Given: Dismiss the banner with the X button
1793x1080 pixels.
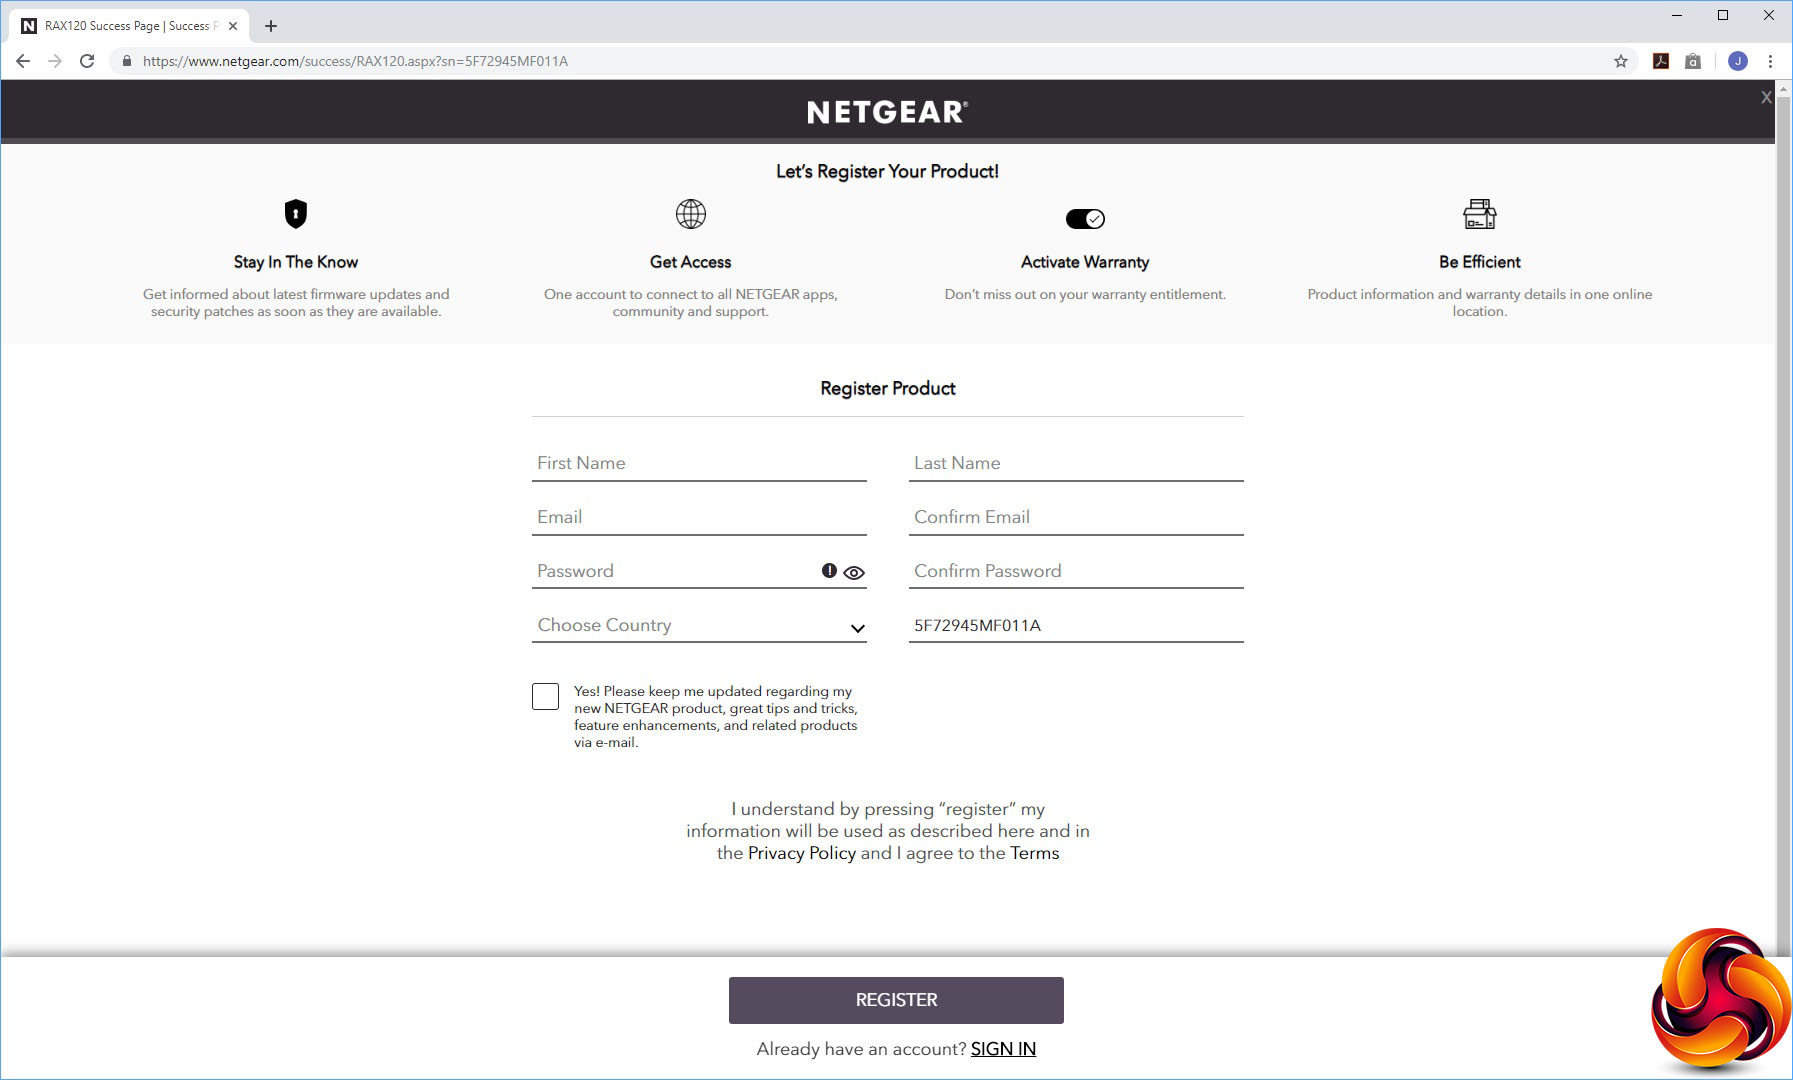Looking at the screenshot, I should coord(1766,97).
